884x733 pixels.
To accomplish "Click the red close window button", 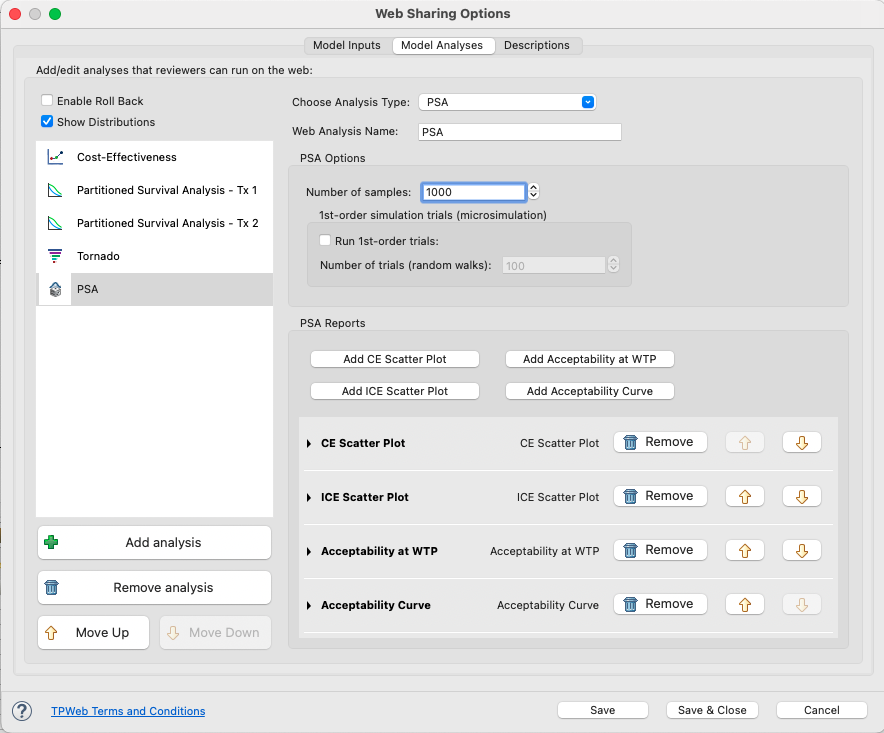I will pos(15,14).
